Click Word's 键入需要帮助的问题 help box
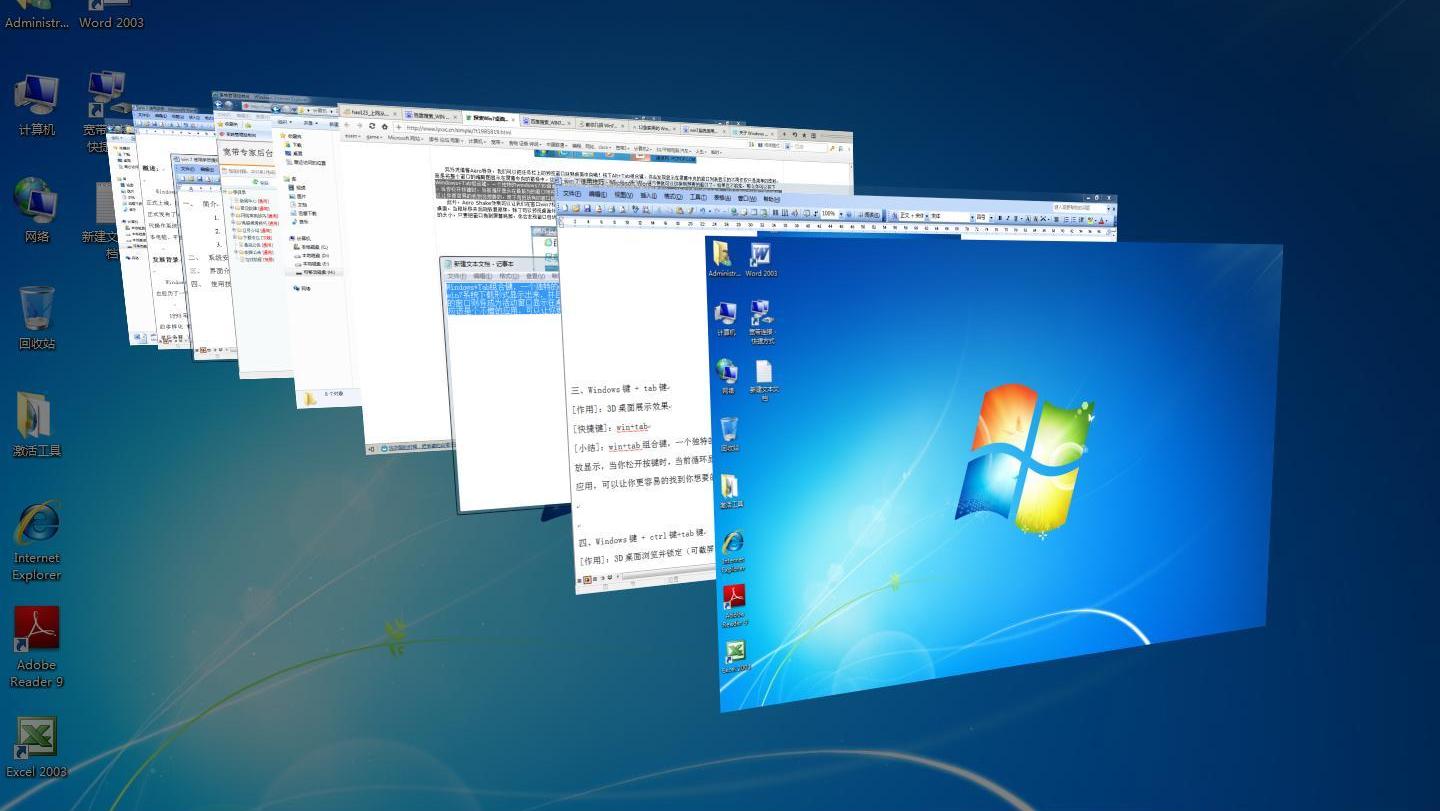The width and height of the screenshot is (1440, 811). coord(1079,208)
